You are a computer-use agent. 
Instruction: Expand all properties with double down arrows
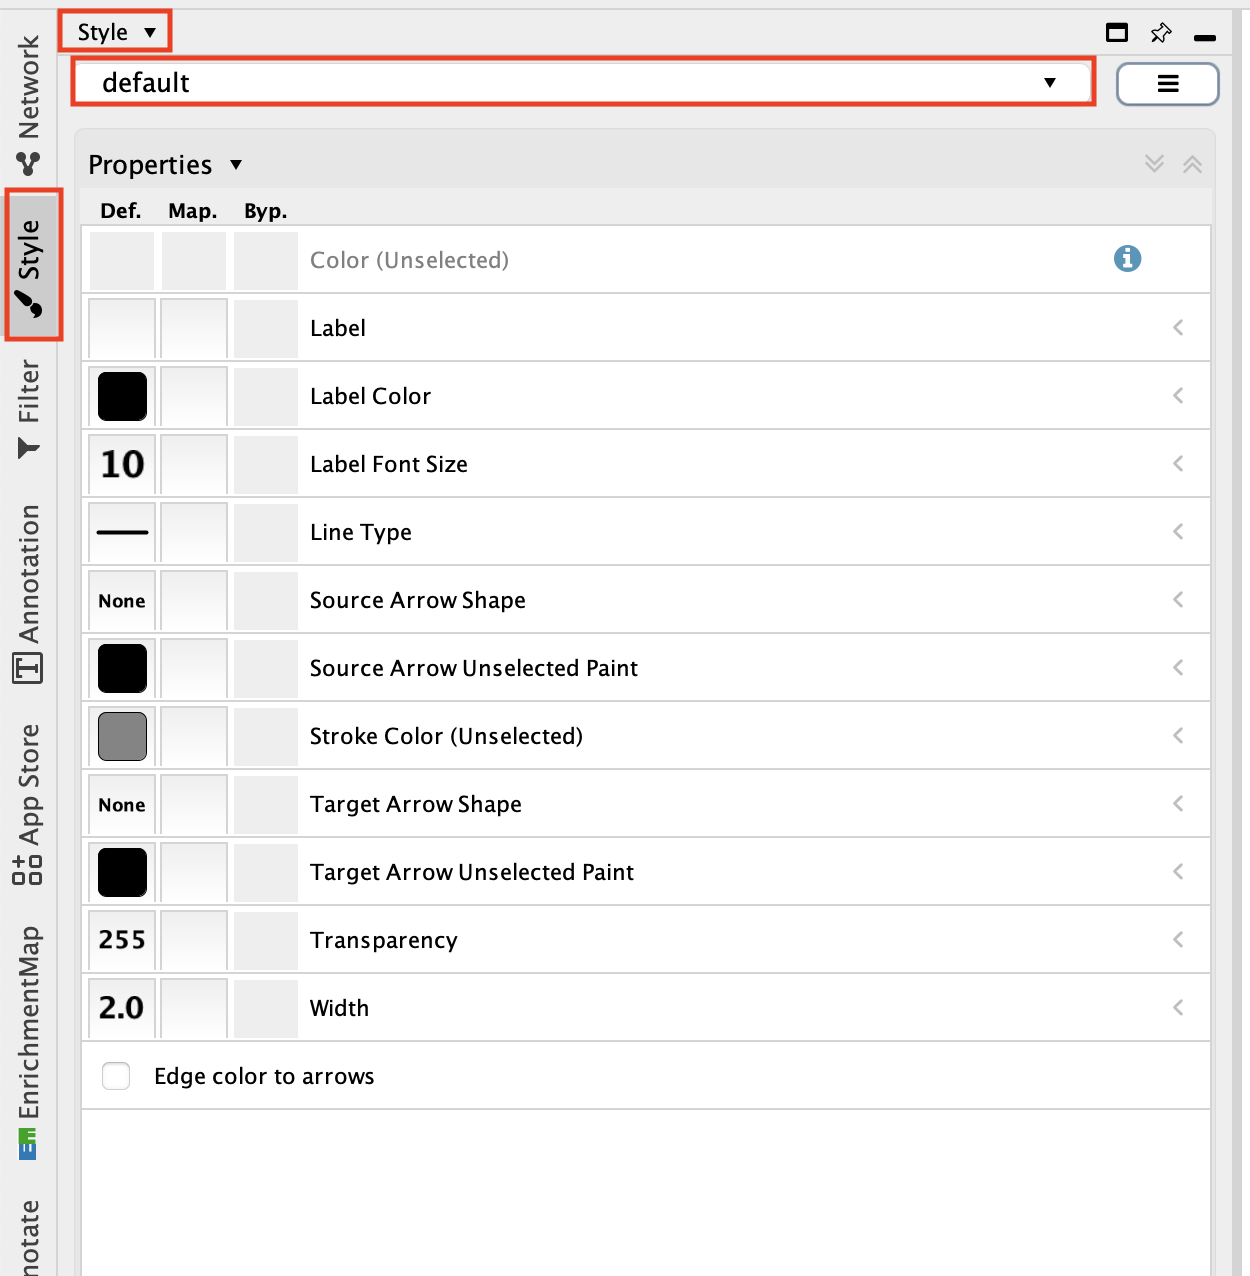[x=1155, y=164]
